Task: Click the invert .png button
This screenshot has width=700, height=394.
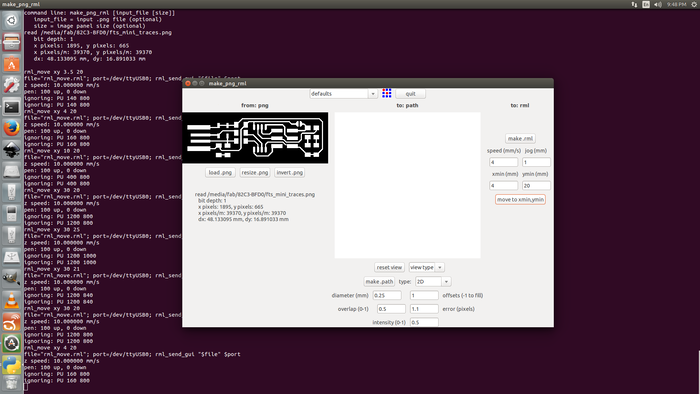Action: (x=290, y=172)
